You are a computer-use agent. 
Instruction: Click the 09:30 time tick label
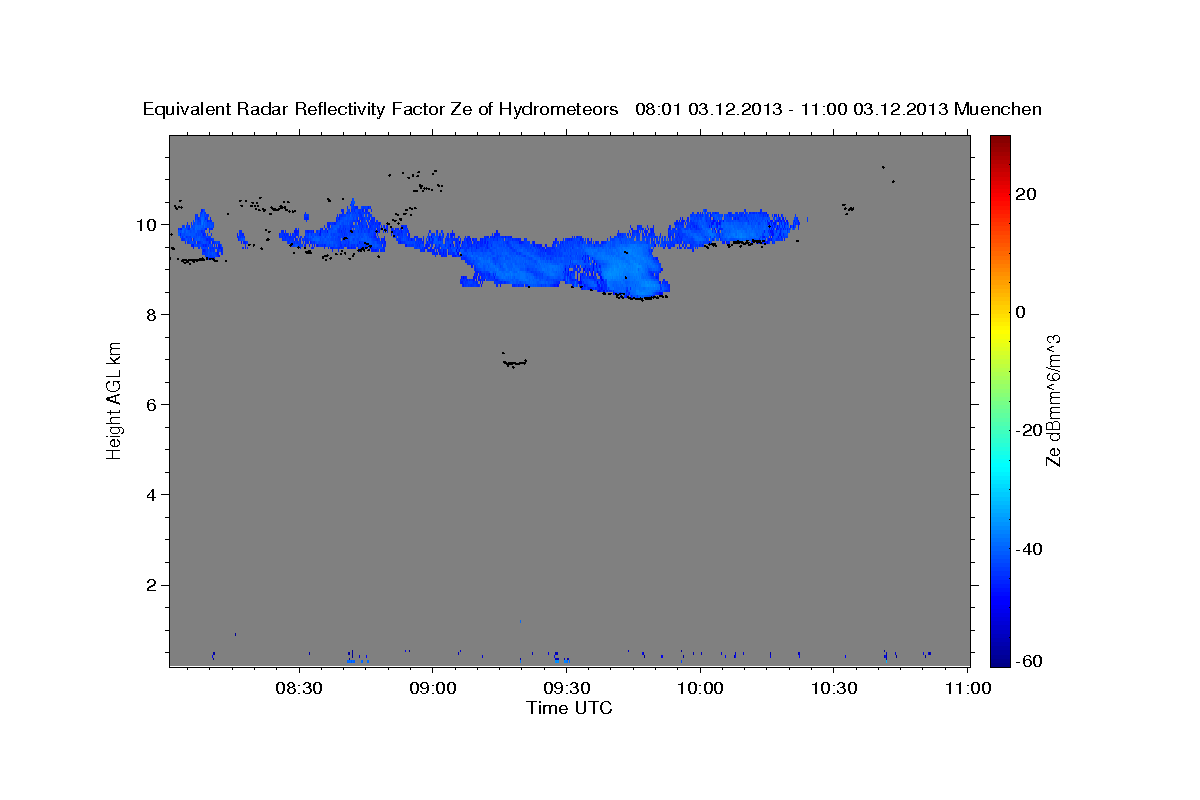coord(566,689)
